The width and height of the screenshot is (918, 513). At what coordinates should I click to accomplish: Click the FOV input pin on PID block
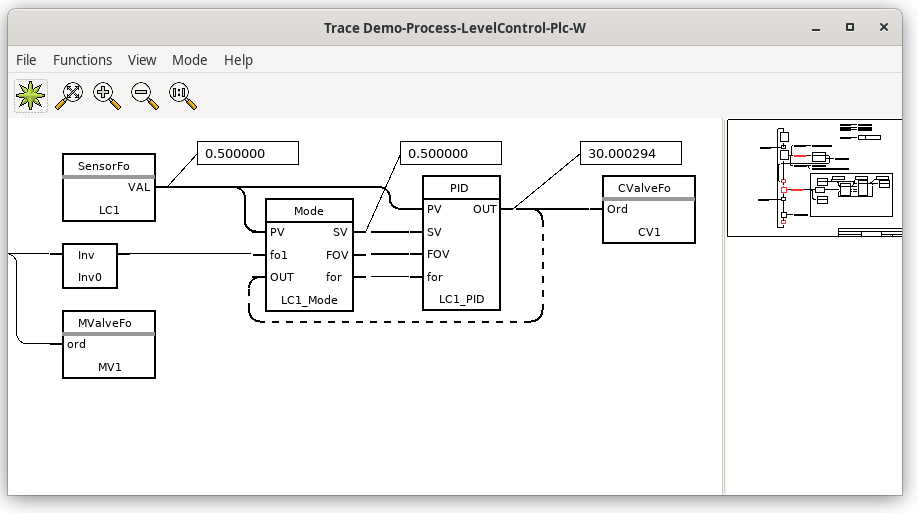438,254
